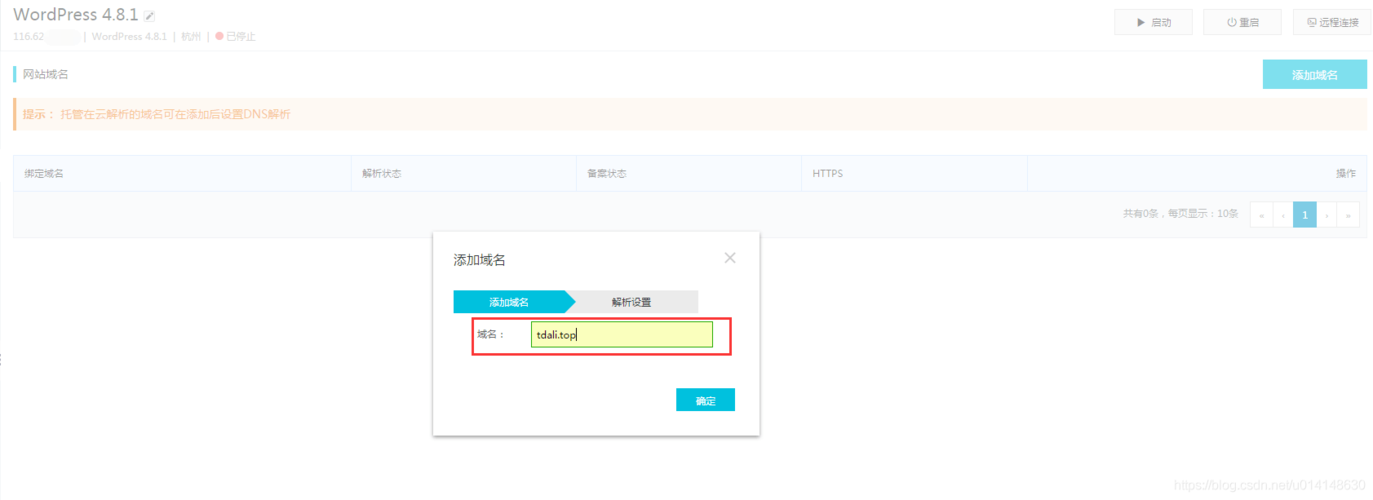Viewport: 1373px width, 500px height.
Task: Go to next page with › arrow
Action: coord(1327,215)
